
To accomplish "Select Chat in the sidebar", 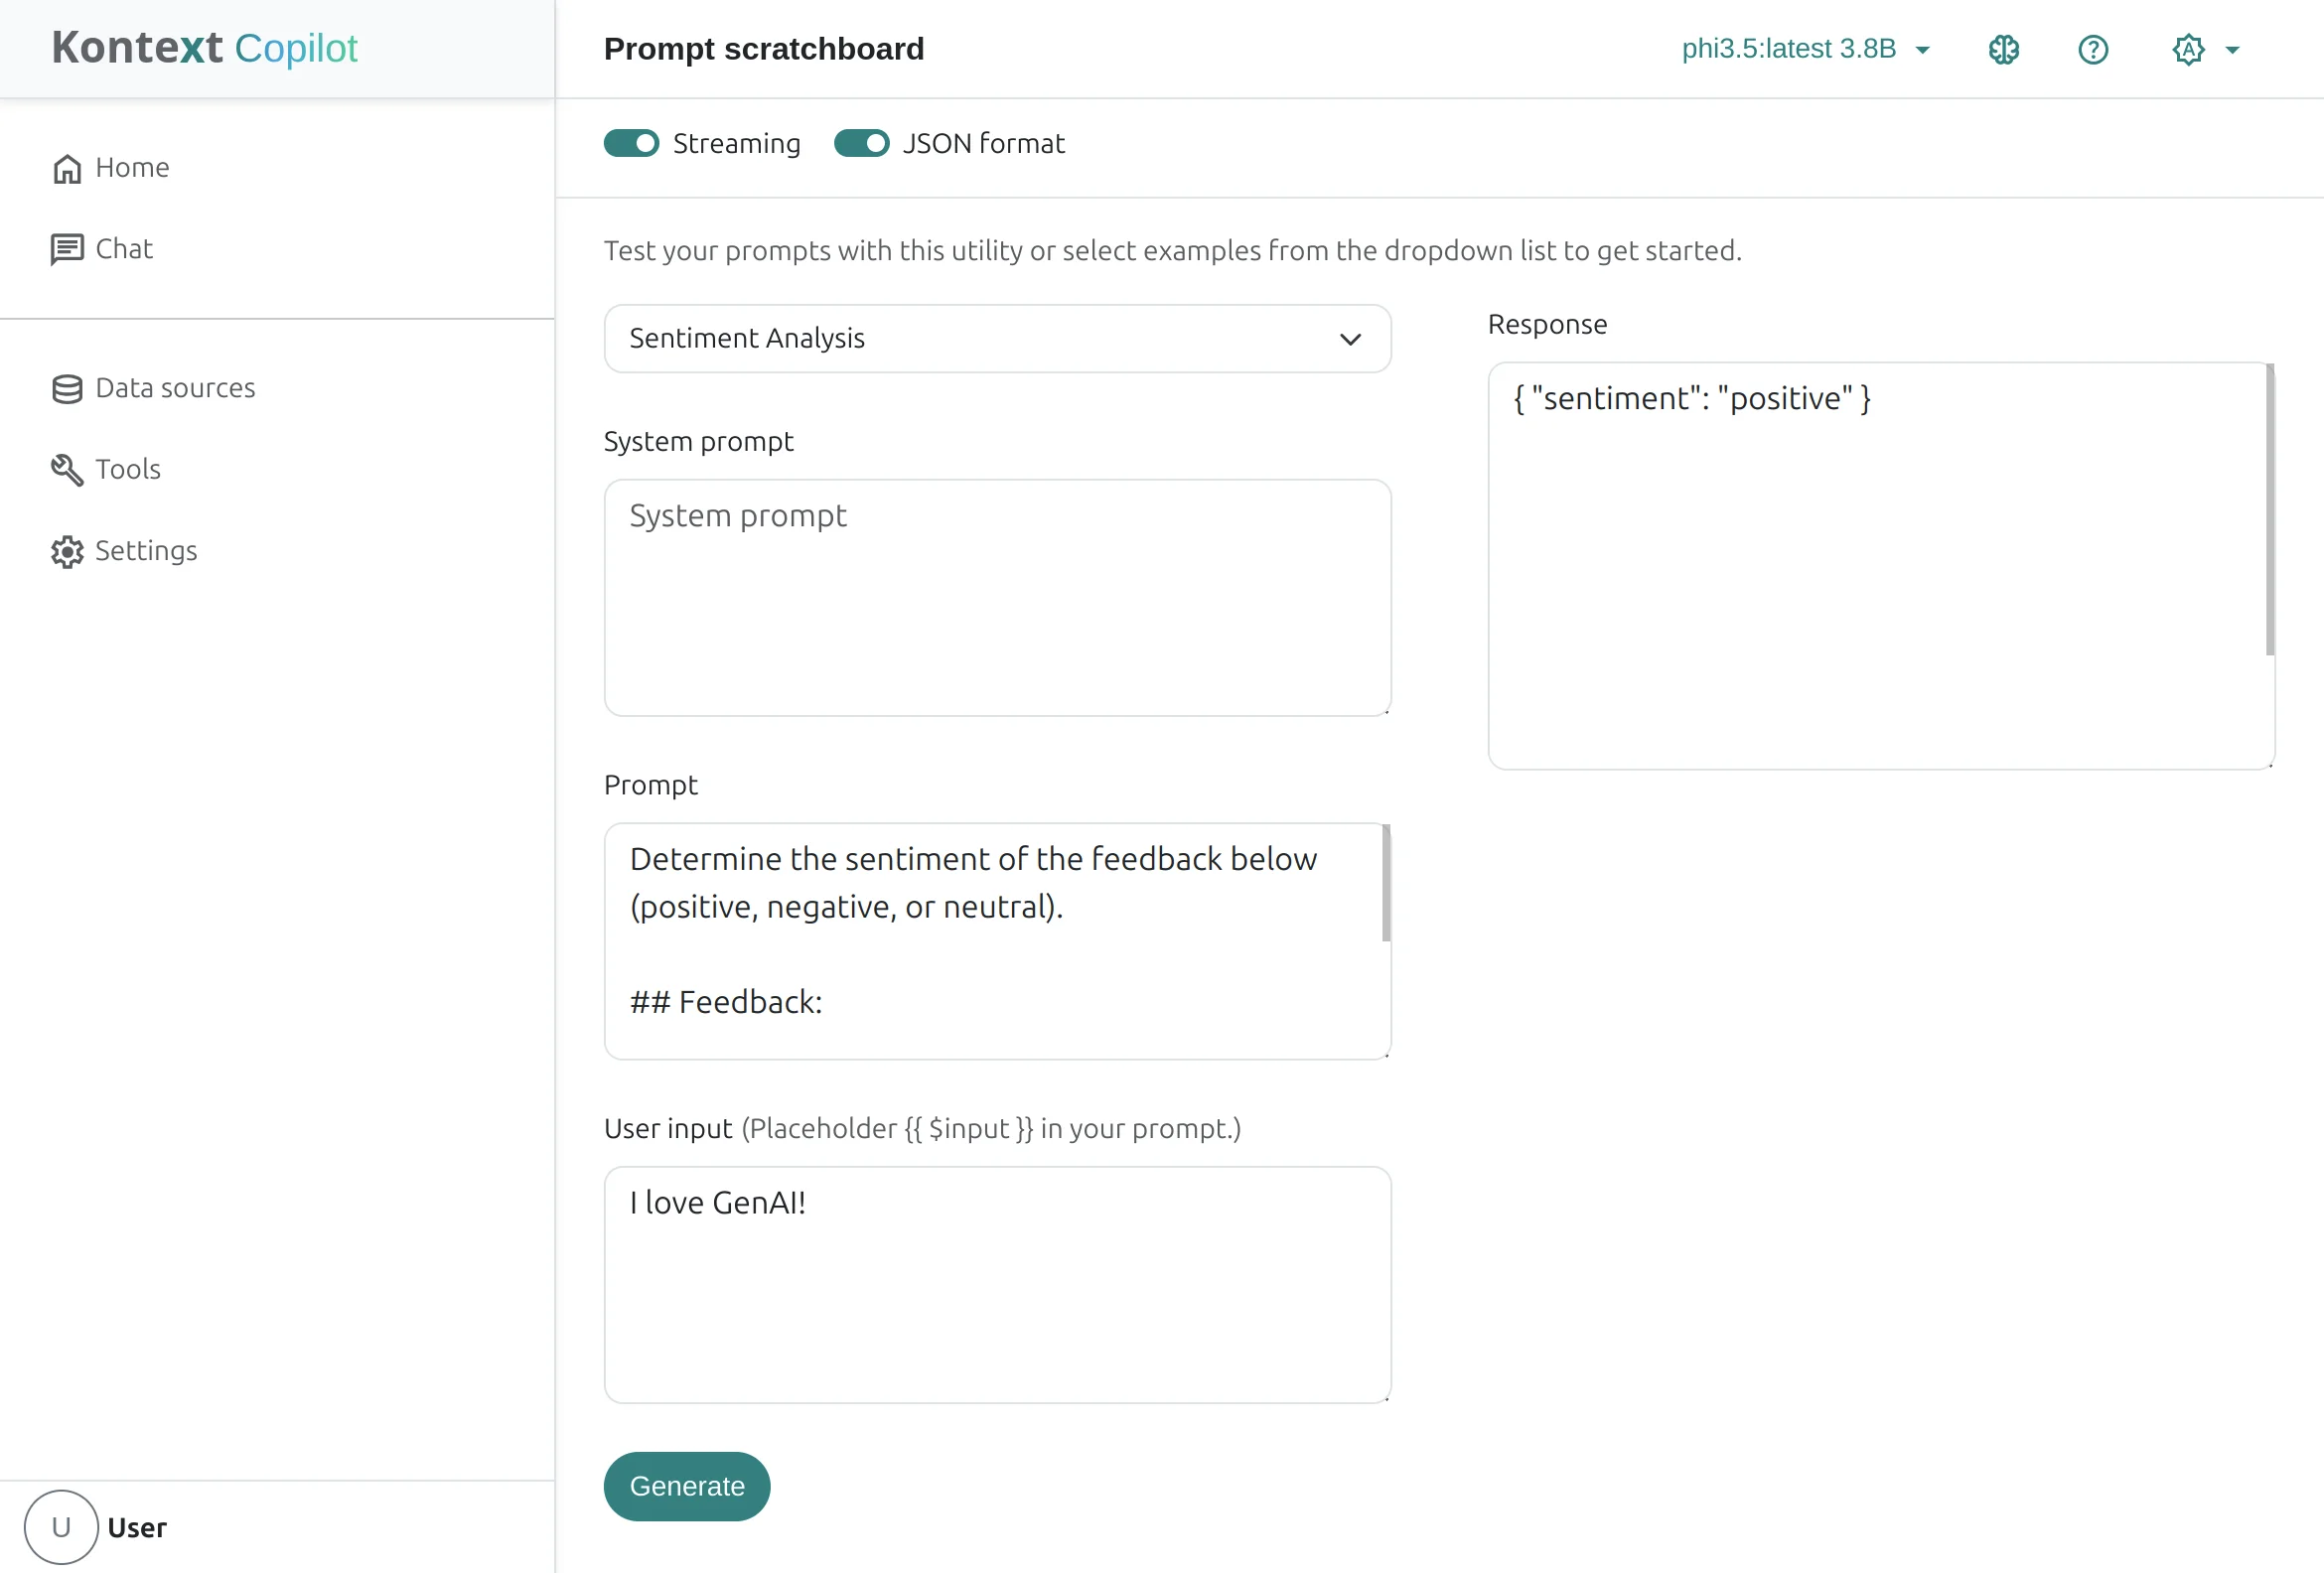I will tap(123, 248).
